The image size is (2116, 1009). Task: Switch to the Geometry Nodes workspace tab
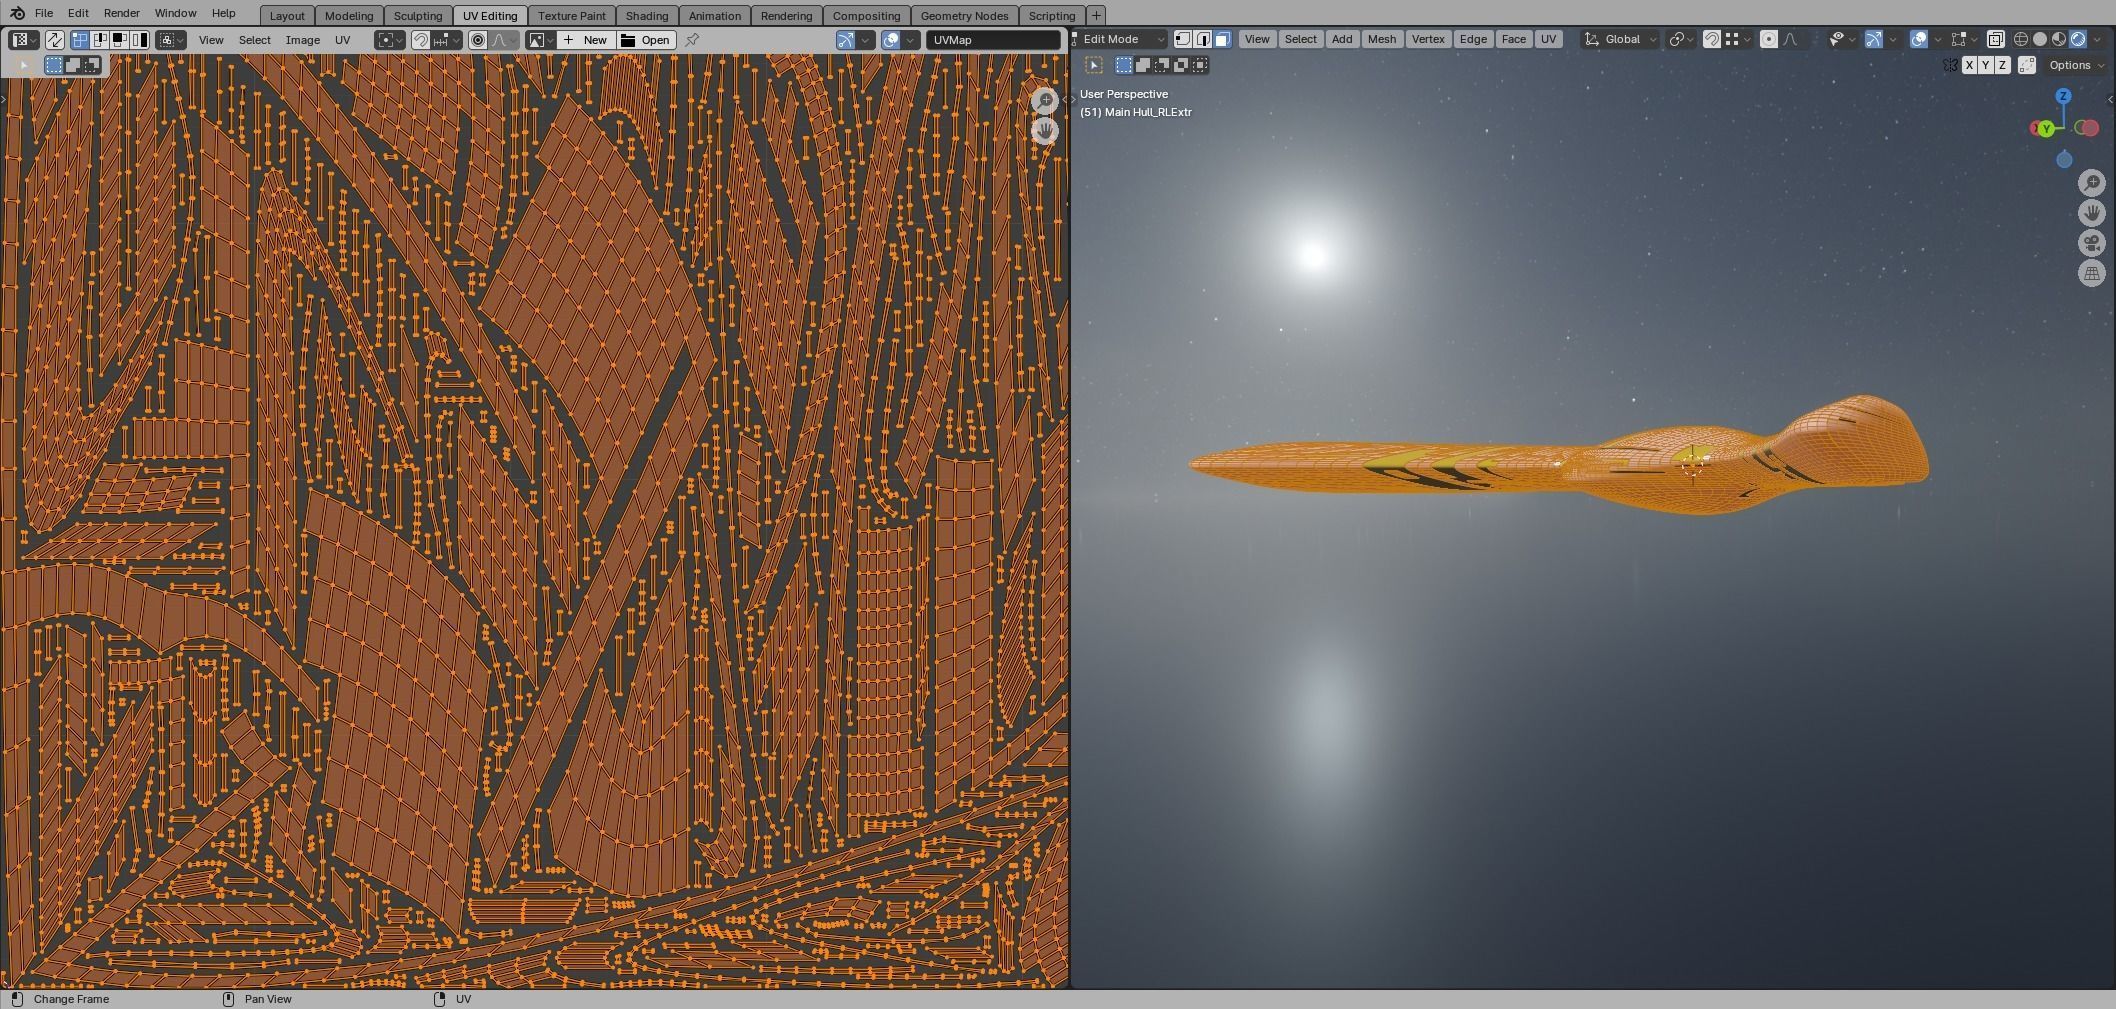pyautogui.click(x=964, y=16)
